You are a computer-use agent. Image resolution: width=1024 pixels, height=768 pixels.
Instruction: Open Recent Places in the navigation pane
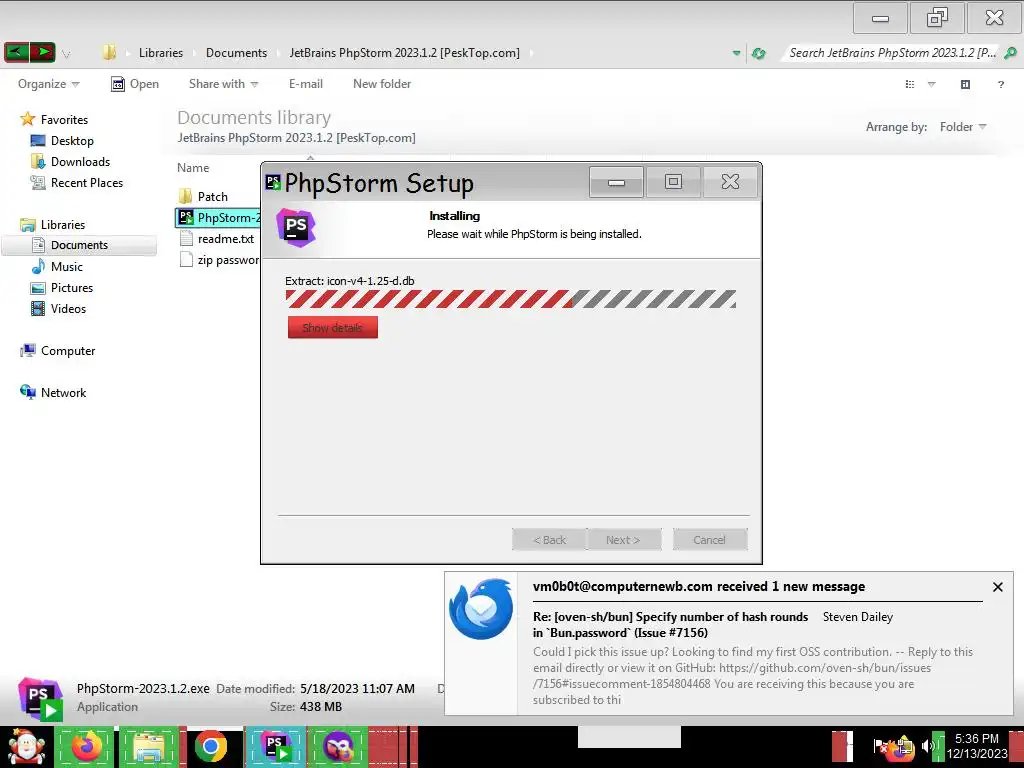pyautogui.click(x=87, y=183)
